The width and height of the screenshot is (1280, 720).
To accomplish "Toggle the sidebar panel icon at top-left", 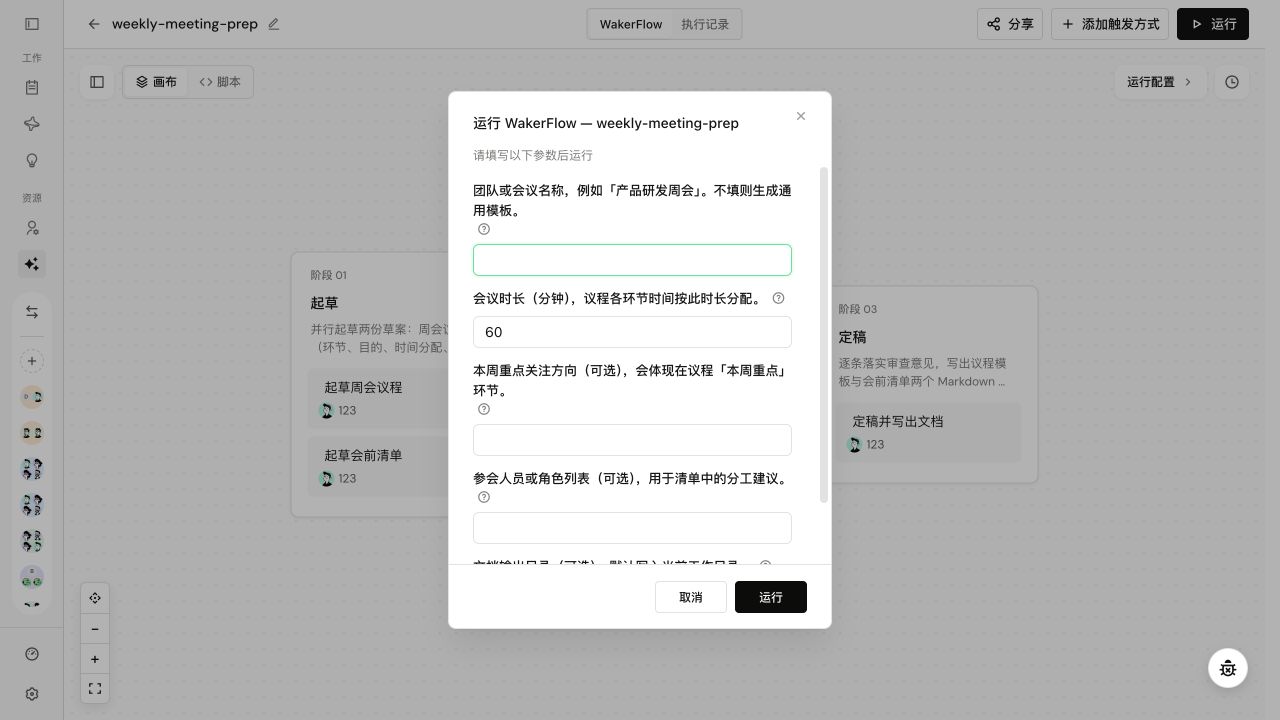I will 32,24.
